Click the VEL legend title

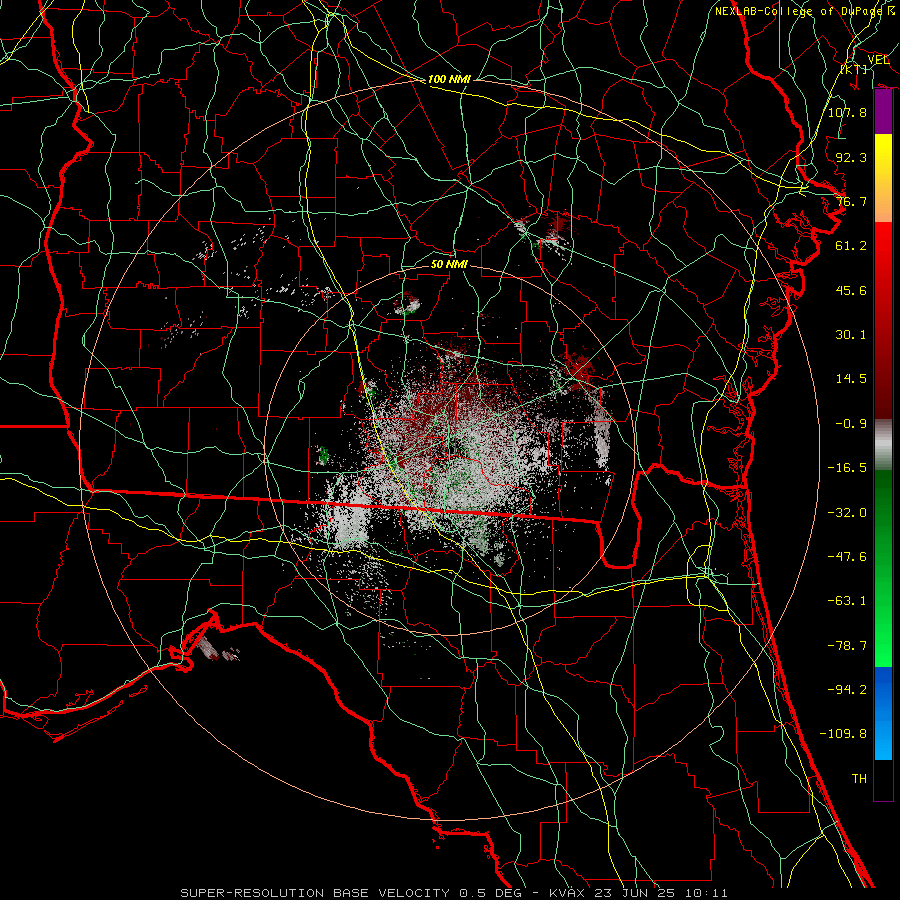(878, 59)
